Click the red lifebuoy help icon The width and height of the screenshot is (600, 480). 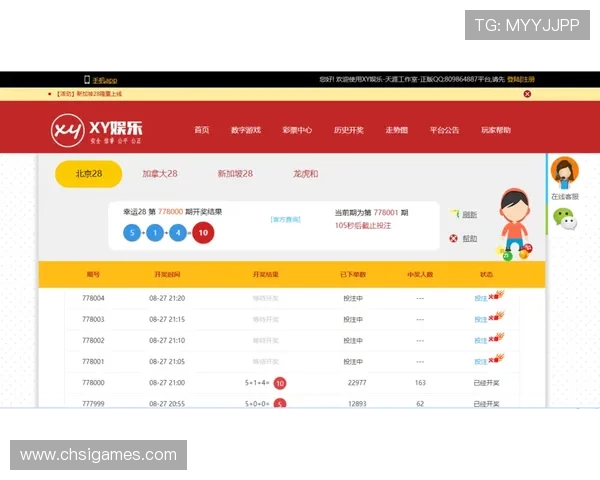pos(453,238)
